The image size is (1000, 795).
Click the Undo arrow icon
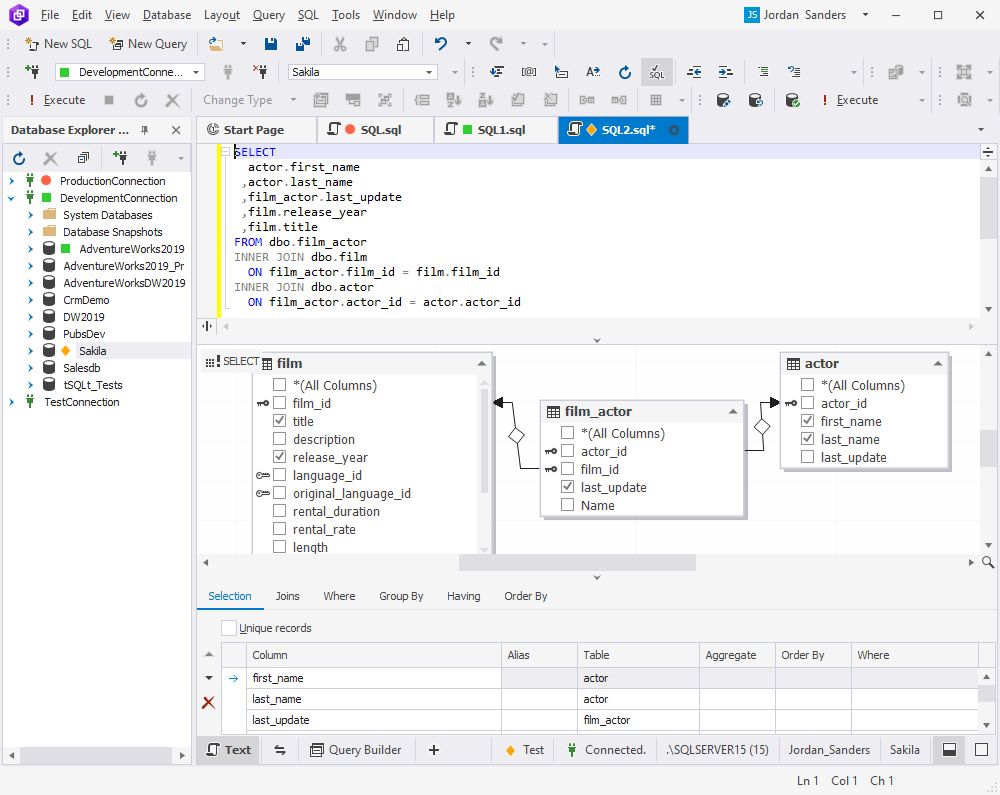click(x=441, y=44)
